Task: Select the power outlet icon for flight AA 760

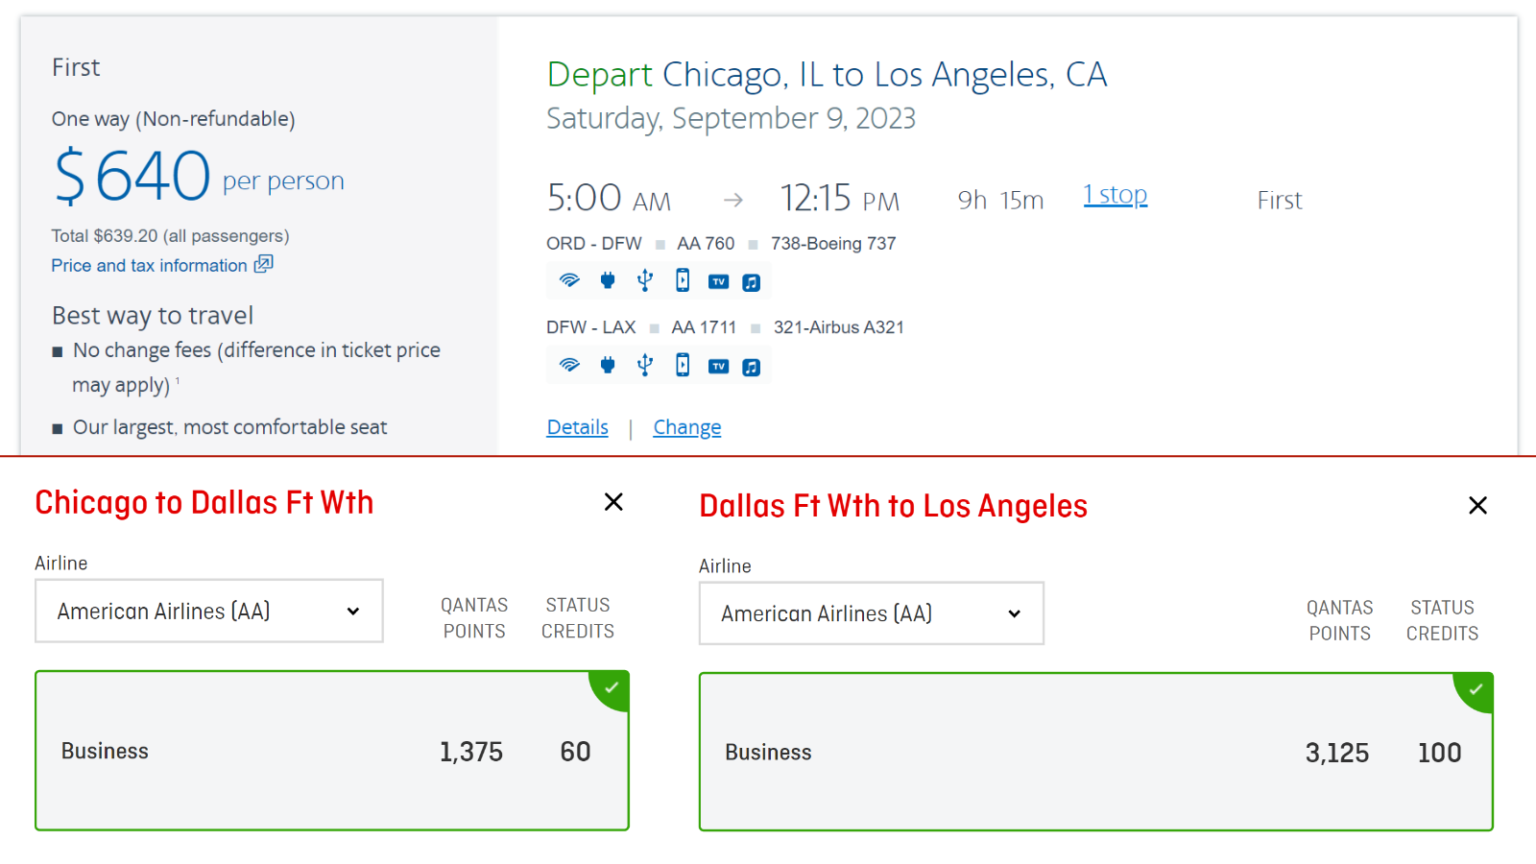Action: coord(608,280)
